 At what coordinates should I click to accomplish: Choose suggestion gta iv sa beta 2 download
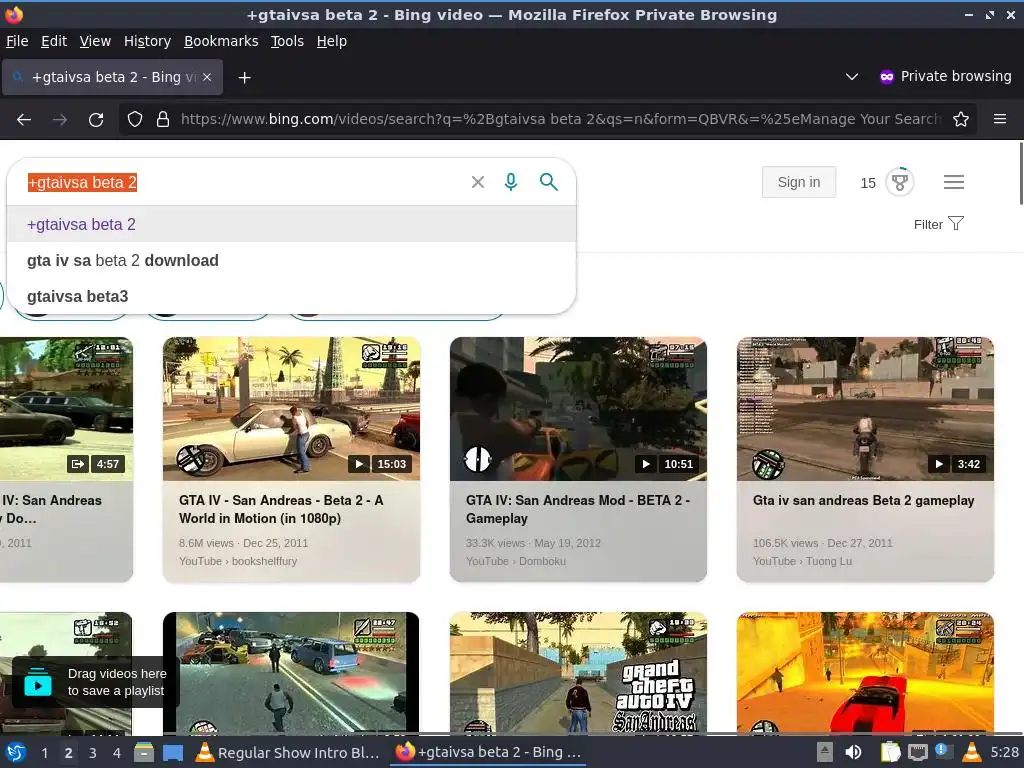click(x=291, y=261)
